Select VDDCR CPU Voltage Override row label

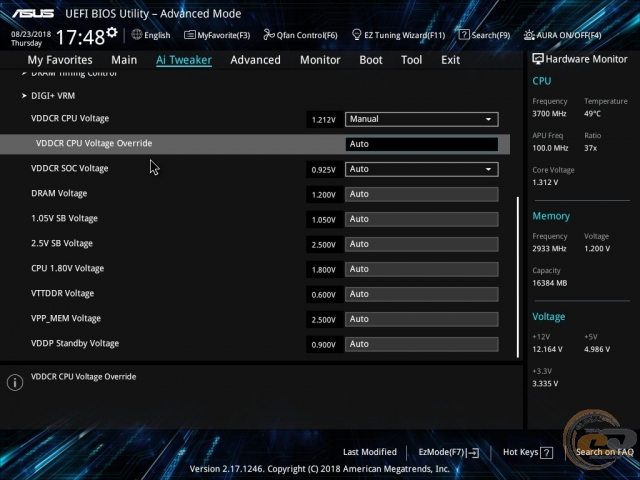pyautogui.click(x=94, y=143)
